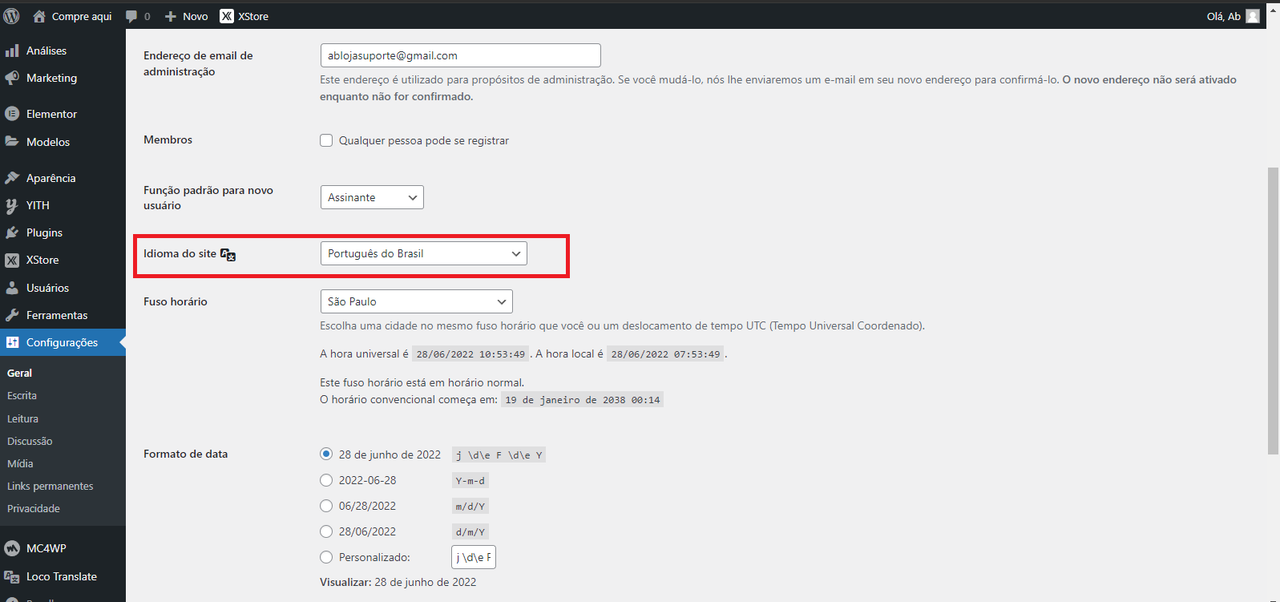Click the Compre aqui site link
Viewport: 1280px width, 602px height.
point(81,16)
